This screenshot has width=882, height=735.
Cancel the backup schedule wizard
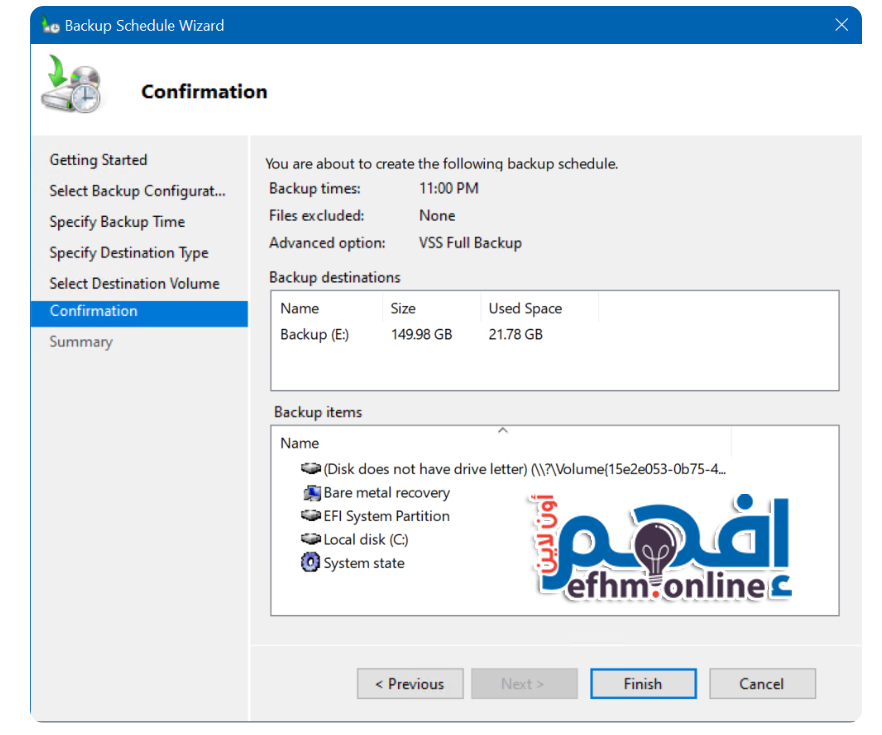point(761,684)
